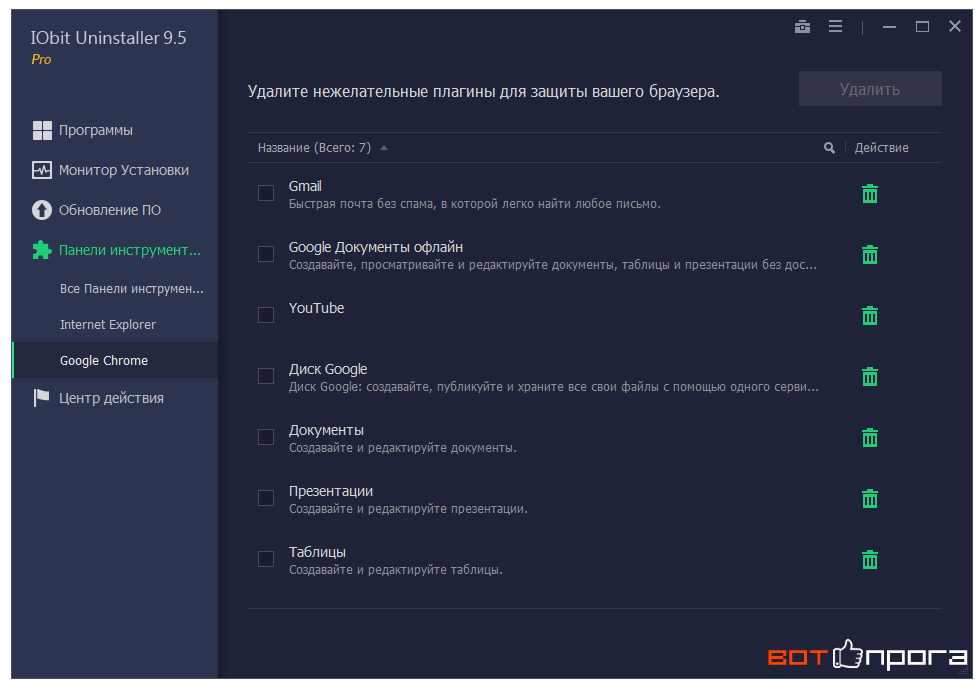Click the trash icon for Документы

pos(869,438)
